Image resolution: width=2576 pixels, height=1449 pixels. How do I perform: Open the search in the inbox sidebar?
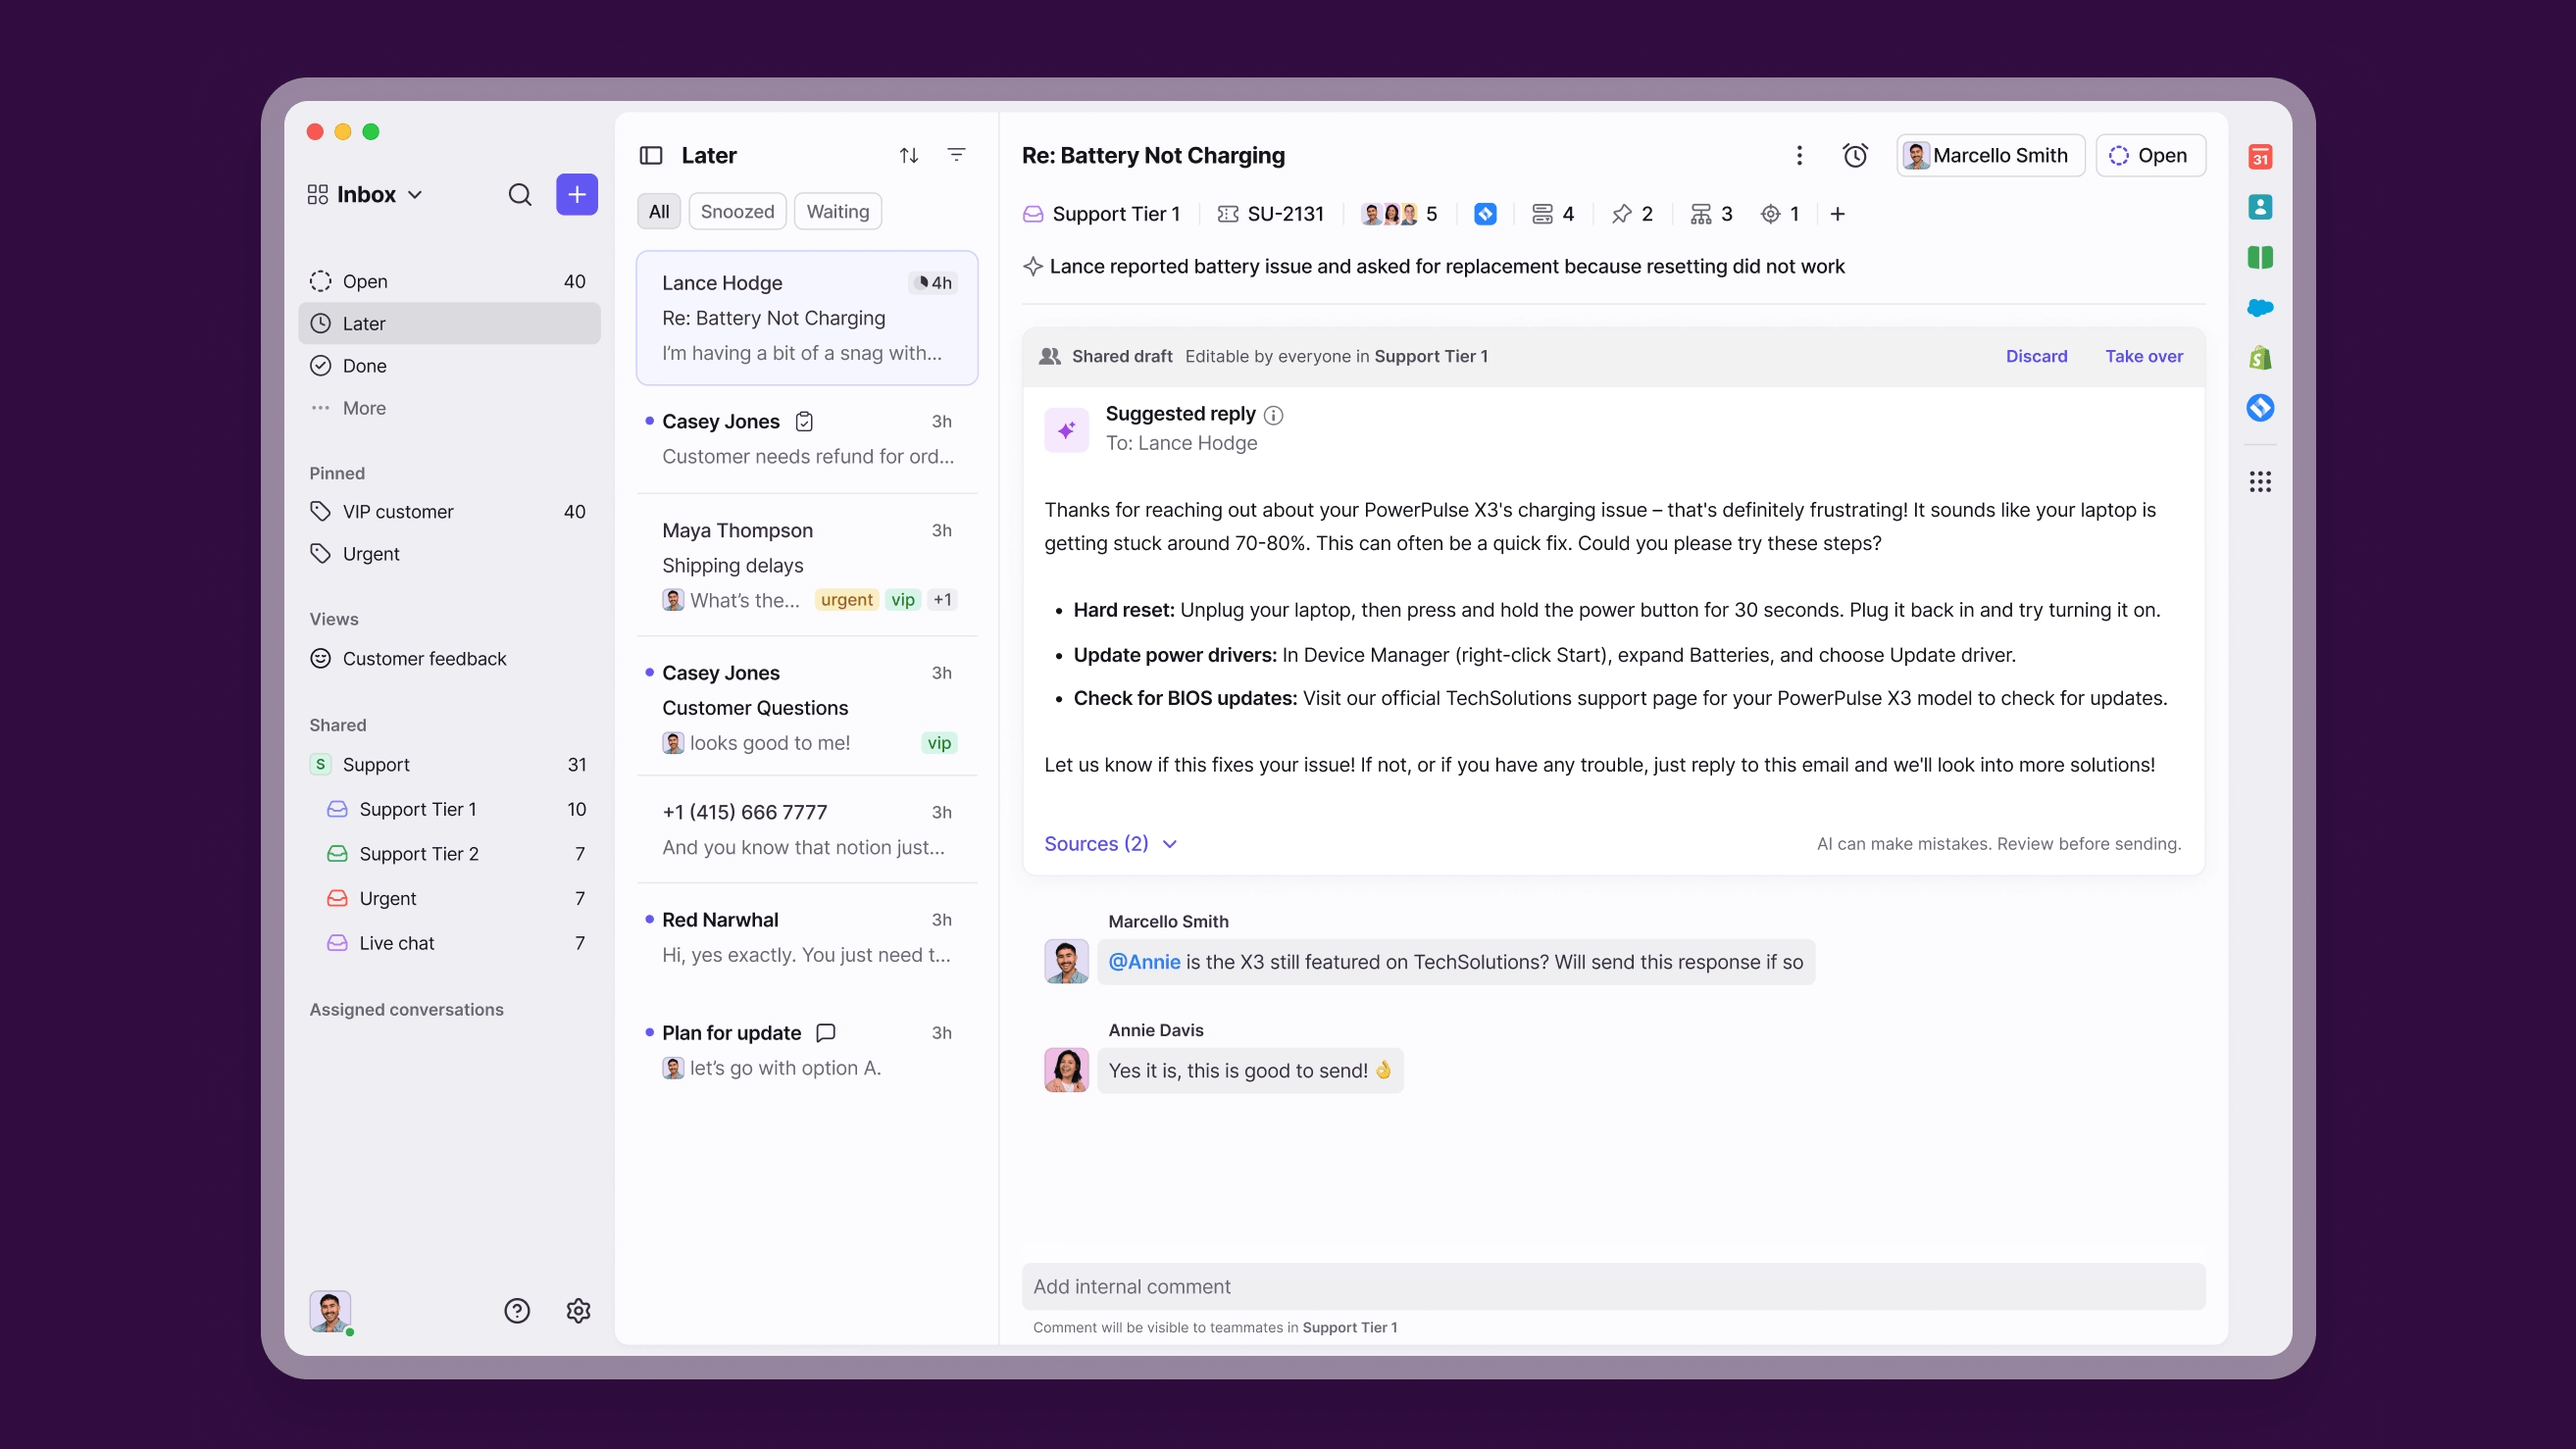(x=520, y=194)
